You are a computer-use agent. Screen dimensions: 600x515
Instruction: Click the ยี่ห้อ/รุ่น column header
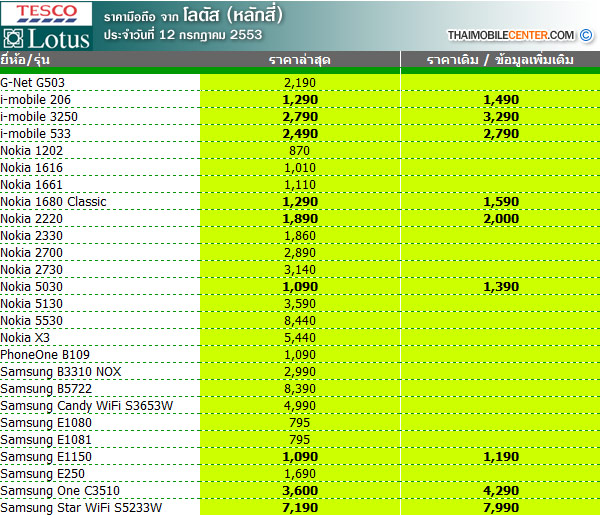[x=25, y=60]
